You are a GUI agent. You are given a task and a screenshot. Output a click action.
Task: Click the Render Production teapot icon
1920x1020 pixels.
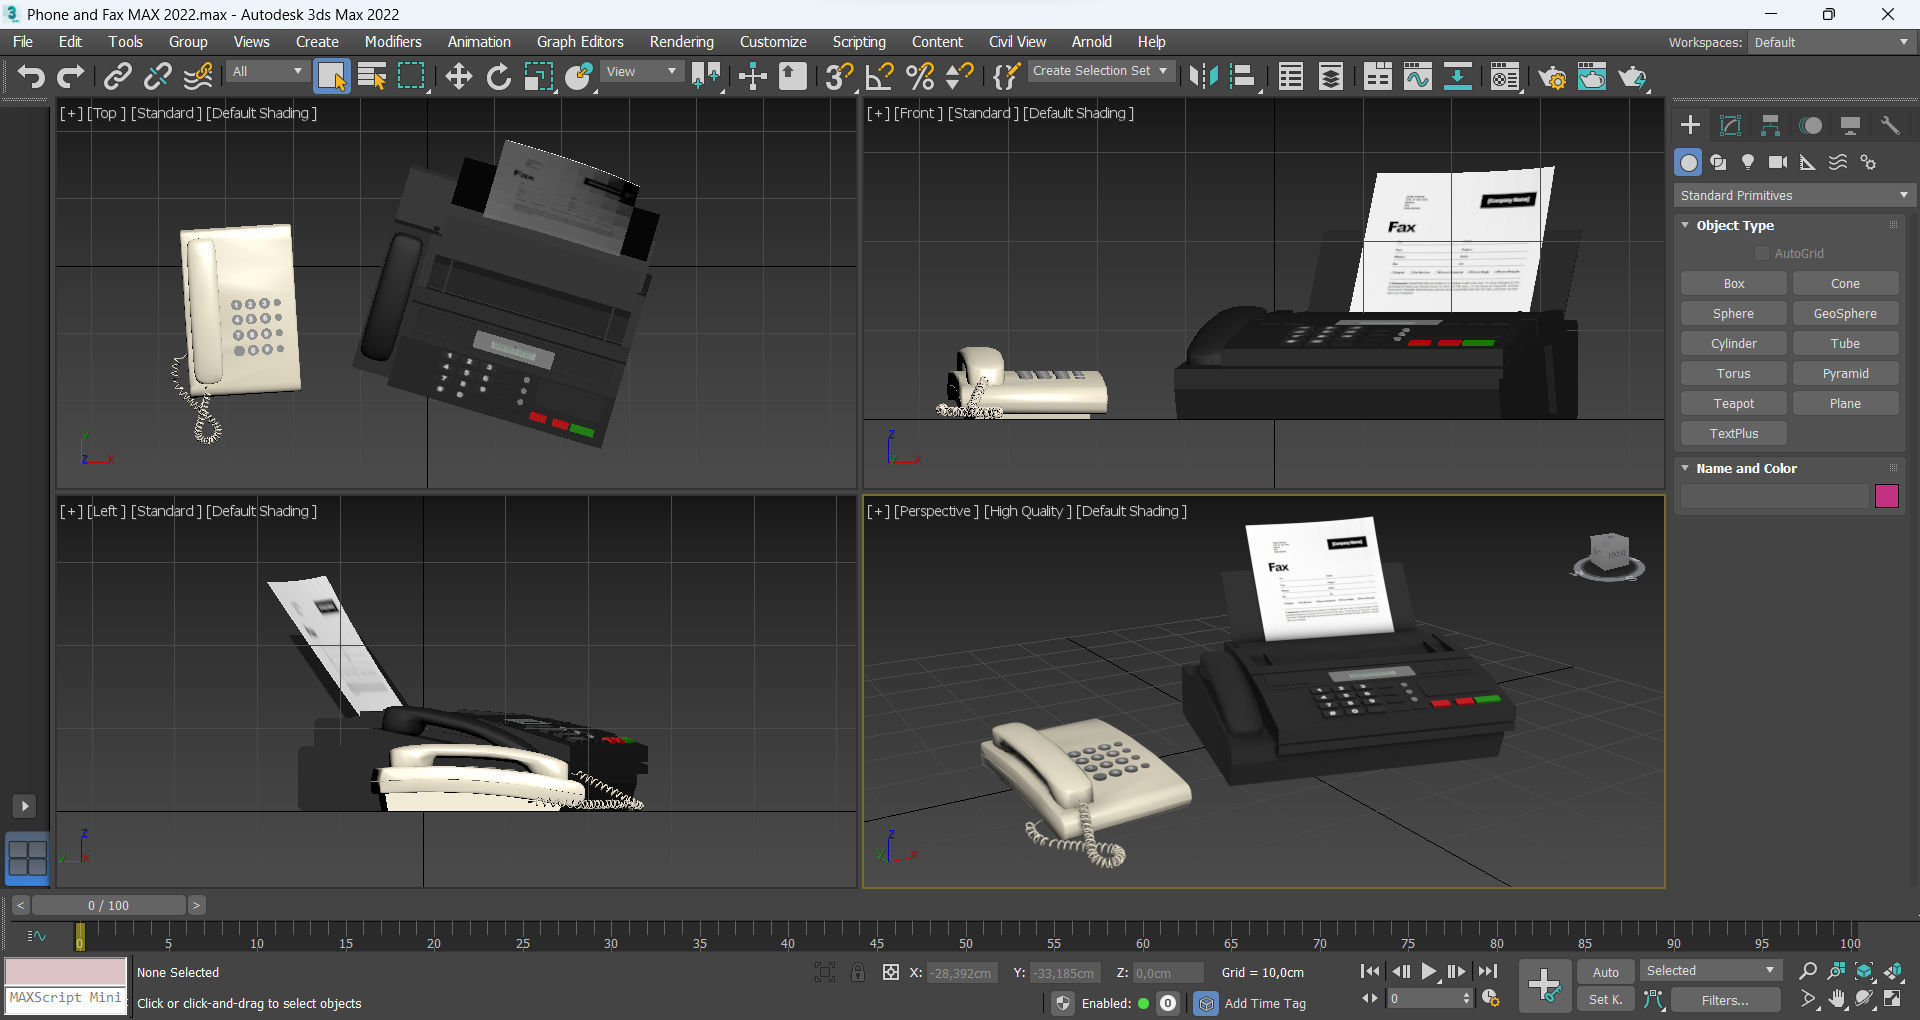pyautogui.click(x=1632, y=76)
